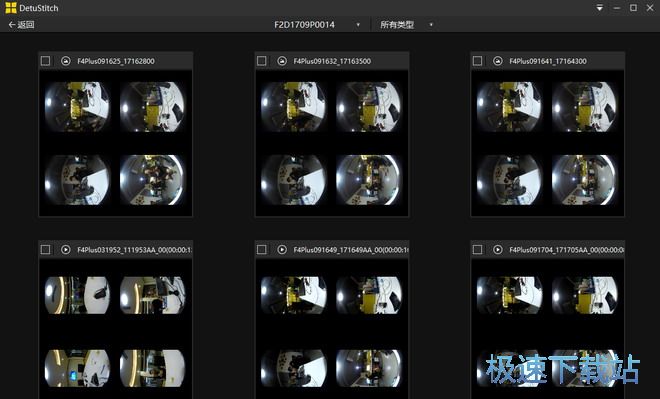Image resolution: width=660 pixels, height=399 pixels.
Task: Click the DetuStitch logo icon in title bar
Action: (11, 8)
